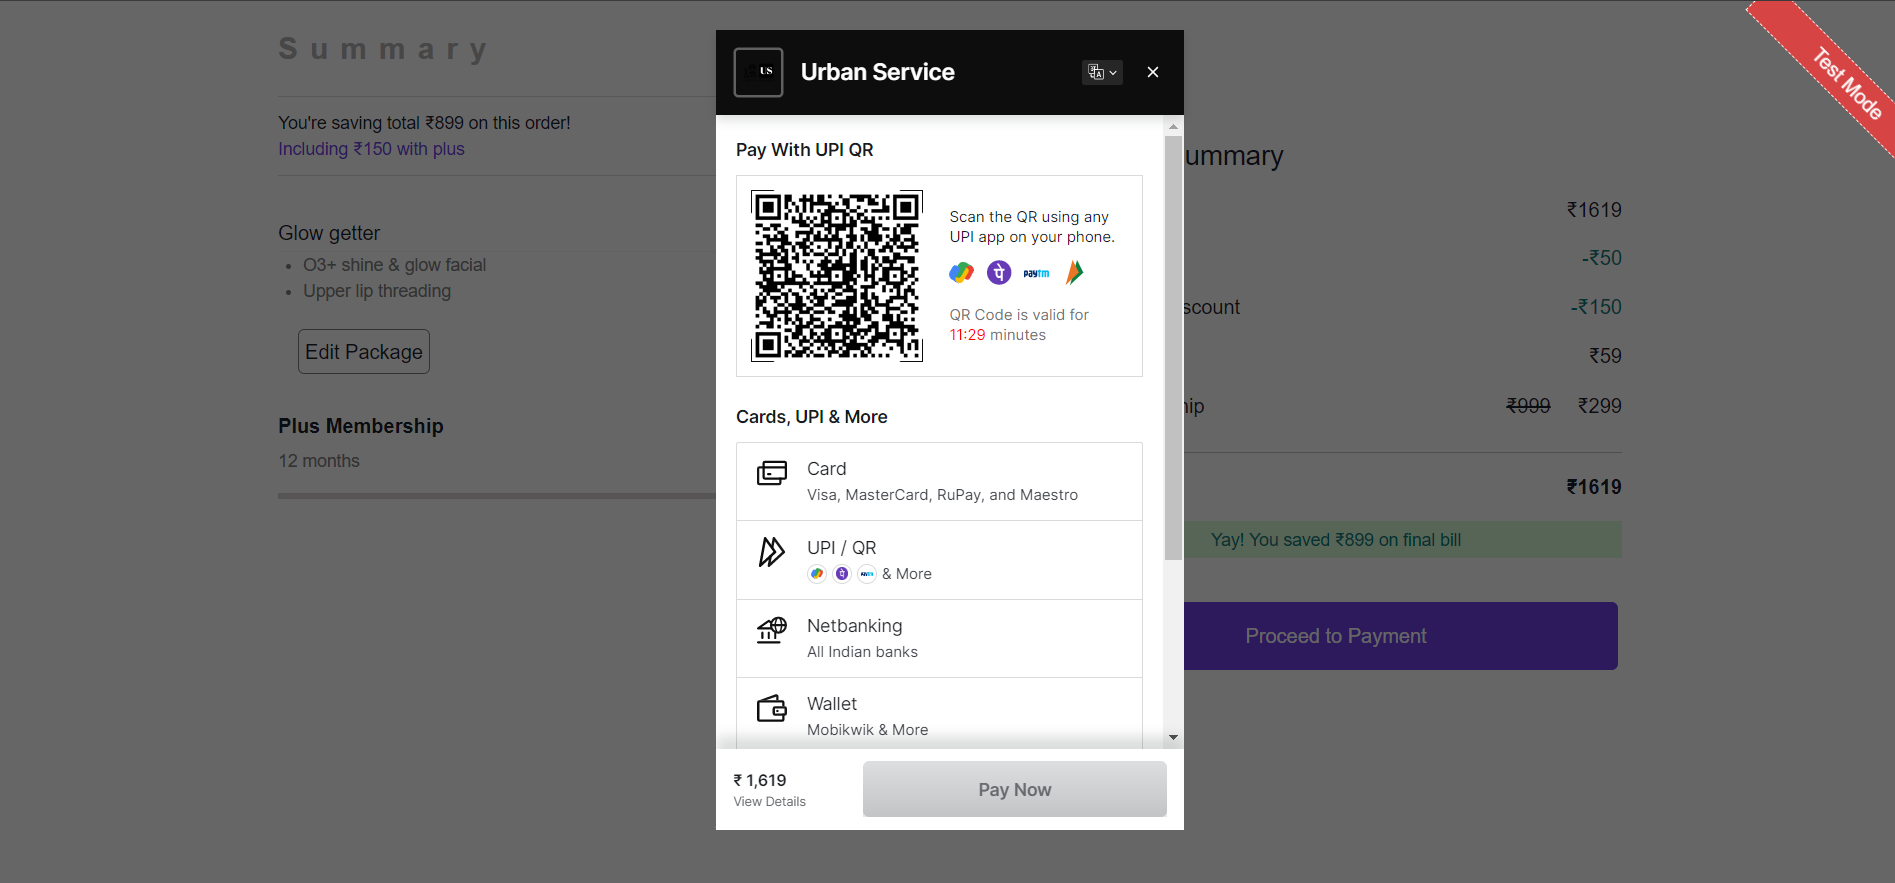Click the scrollbar down arrow in dialog
The height and width of the screenshot is (883, 1895).
(x=1173, y=738)
